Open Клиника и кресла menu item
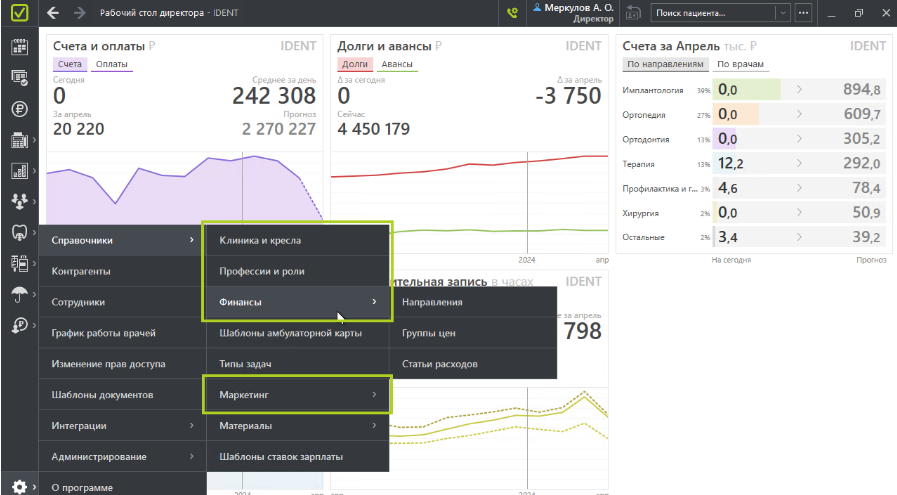The height and width of the screenshot is (495, 897). pos(296,240)
